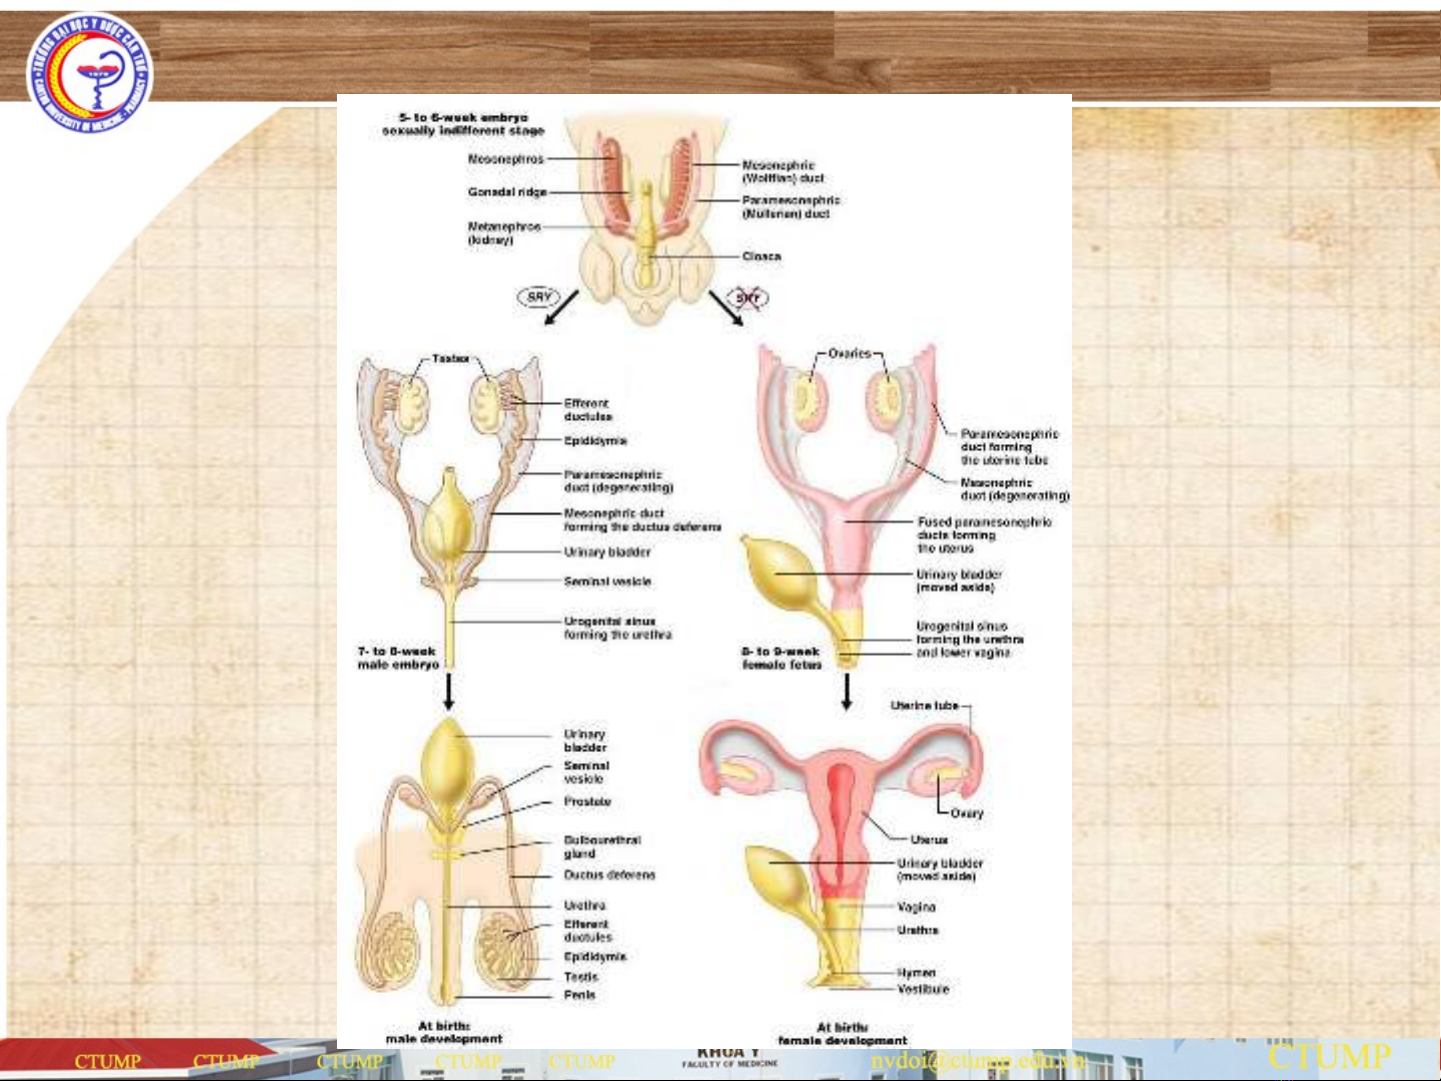Open the nvdoi@ctump.edu.vn email link
The image size is (1441, 1081).
pos(977,1060)
